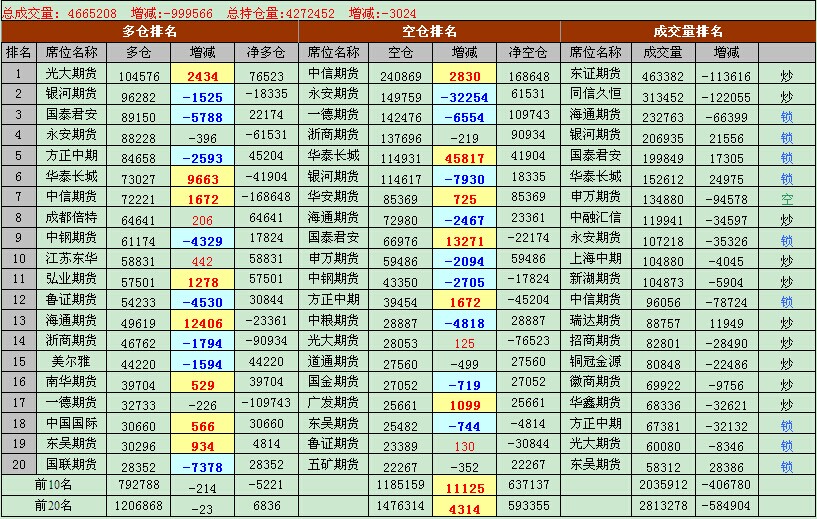Click the 炒 marker in 东证期货 row
Image resolution: width=817 pixels, height=519 pixels.
tap(787, 76)
